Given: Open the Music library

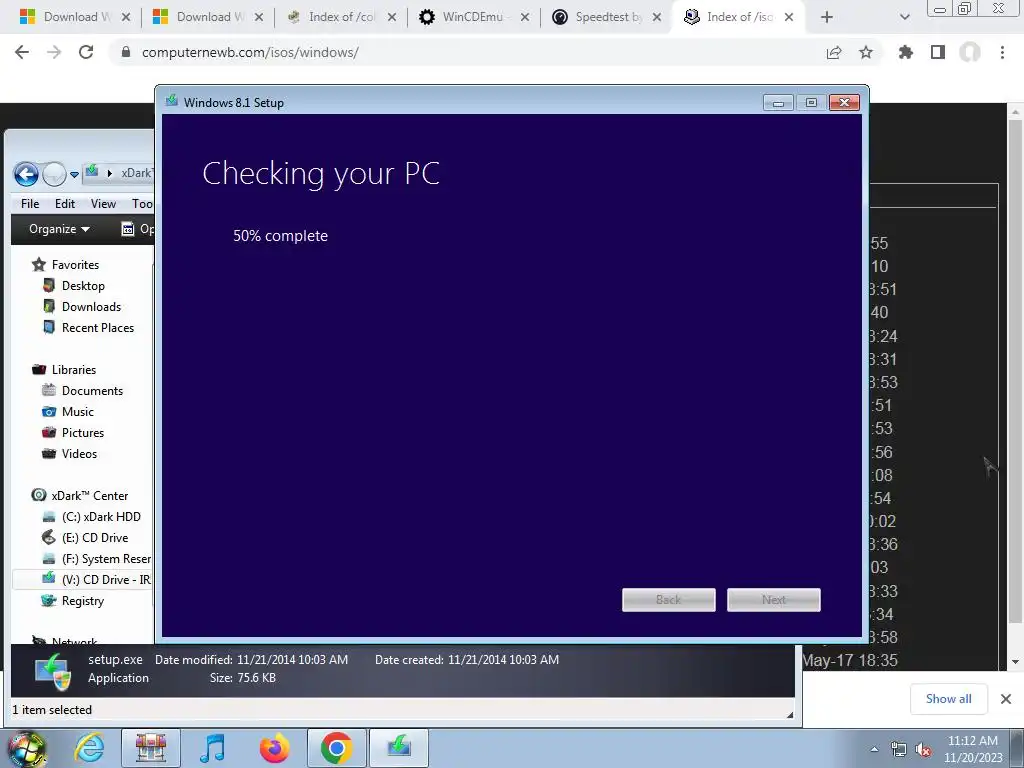Looking at the screenshot, I should (78, 411).
